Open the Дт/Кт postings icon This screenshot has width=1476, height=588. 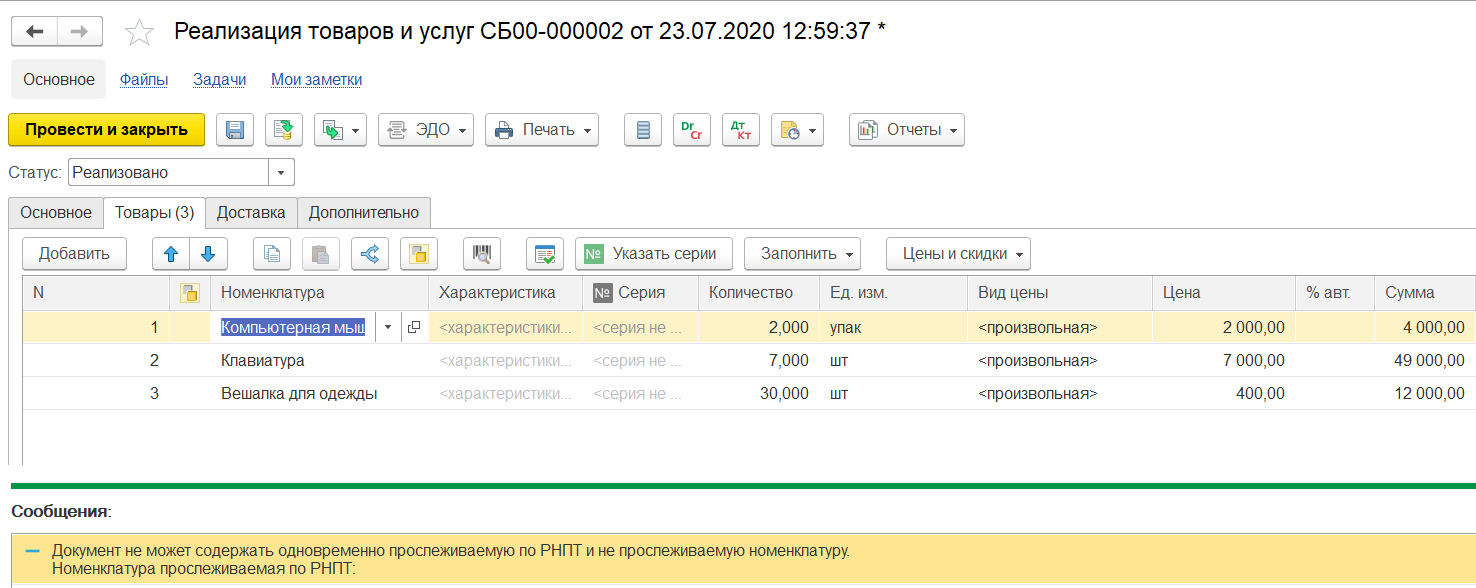[x=741, y=130]
